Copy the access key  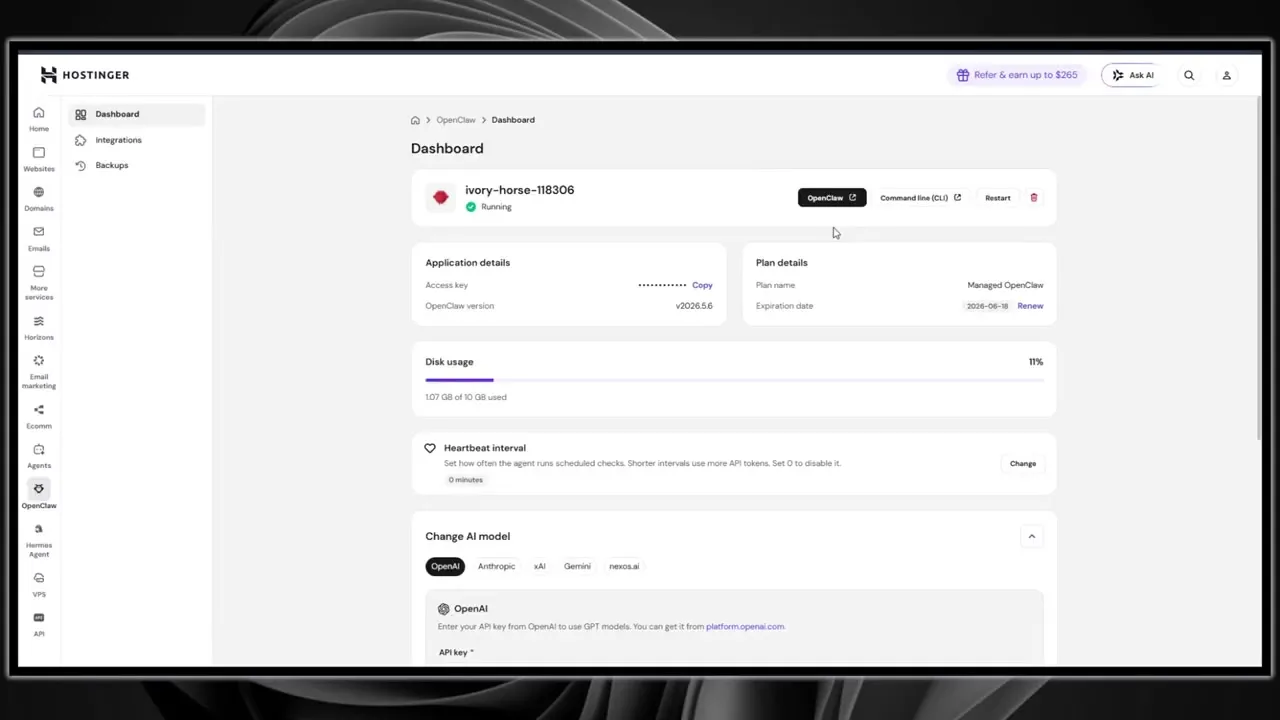click(702, 285)
